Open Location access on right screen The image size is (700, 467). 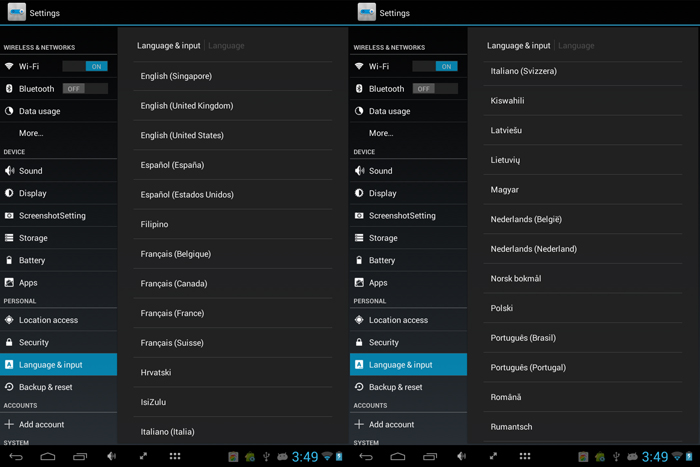[408, 320]
